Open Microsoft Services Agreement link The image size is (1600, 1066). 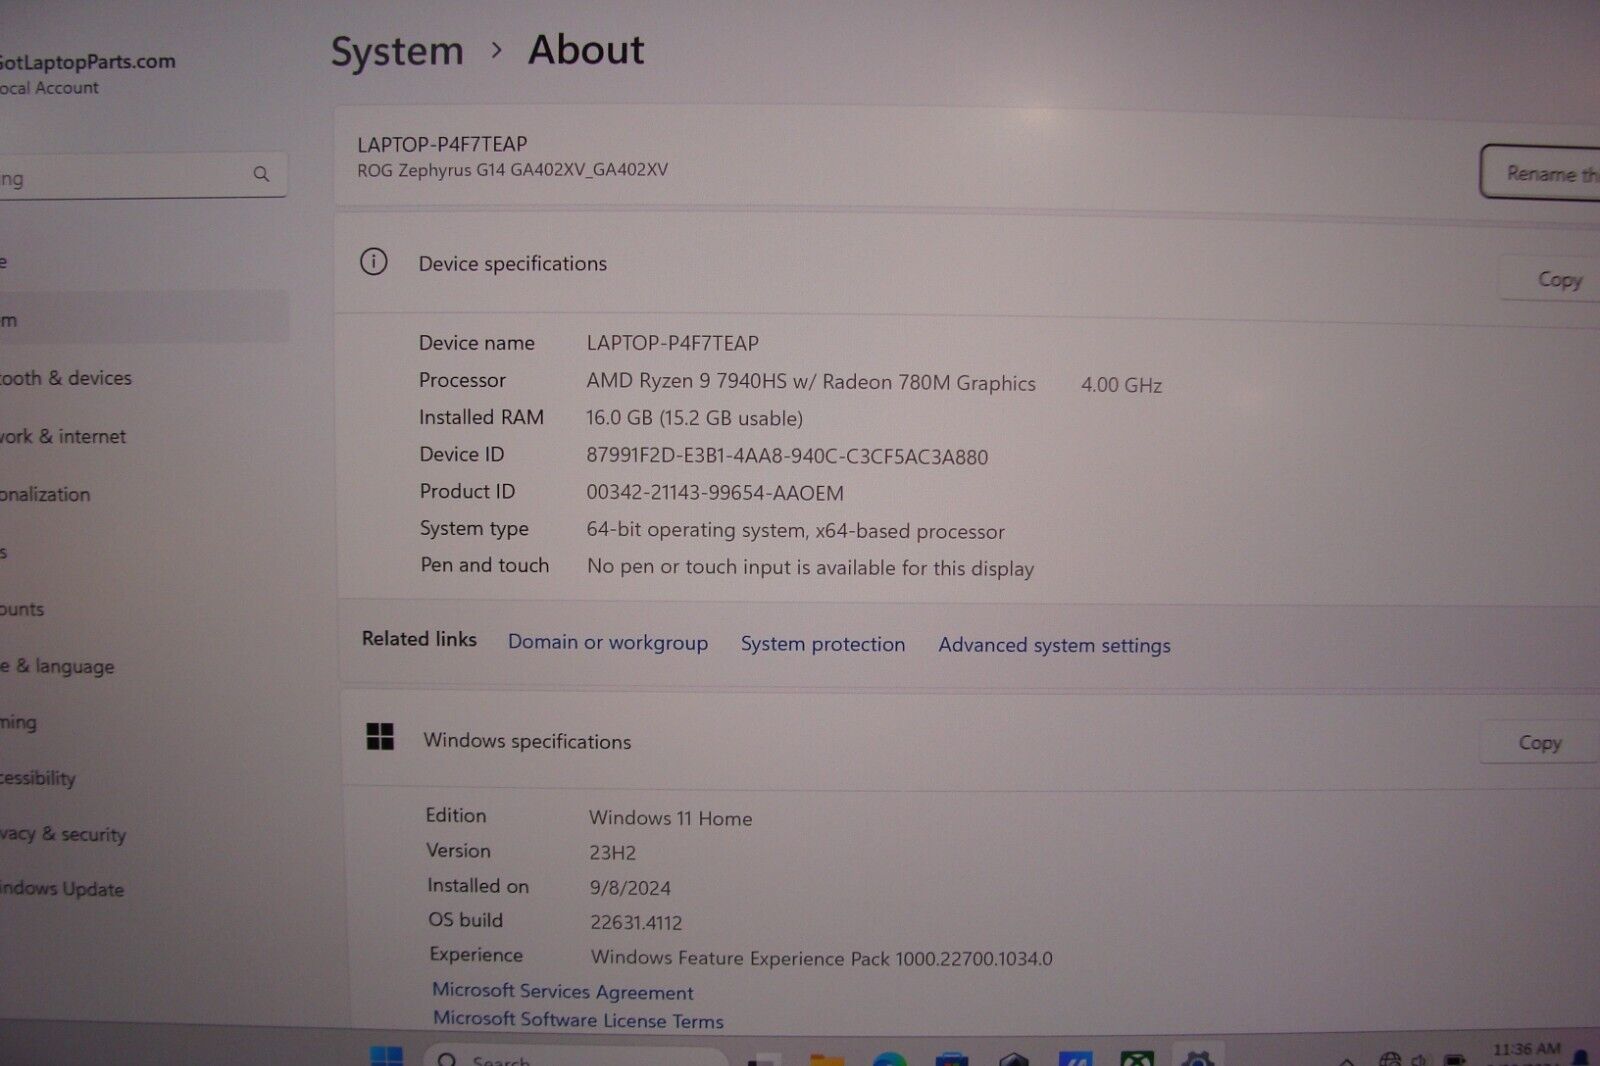coord(563,991)
